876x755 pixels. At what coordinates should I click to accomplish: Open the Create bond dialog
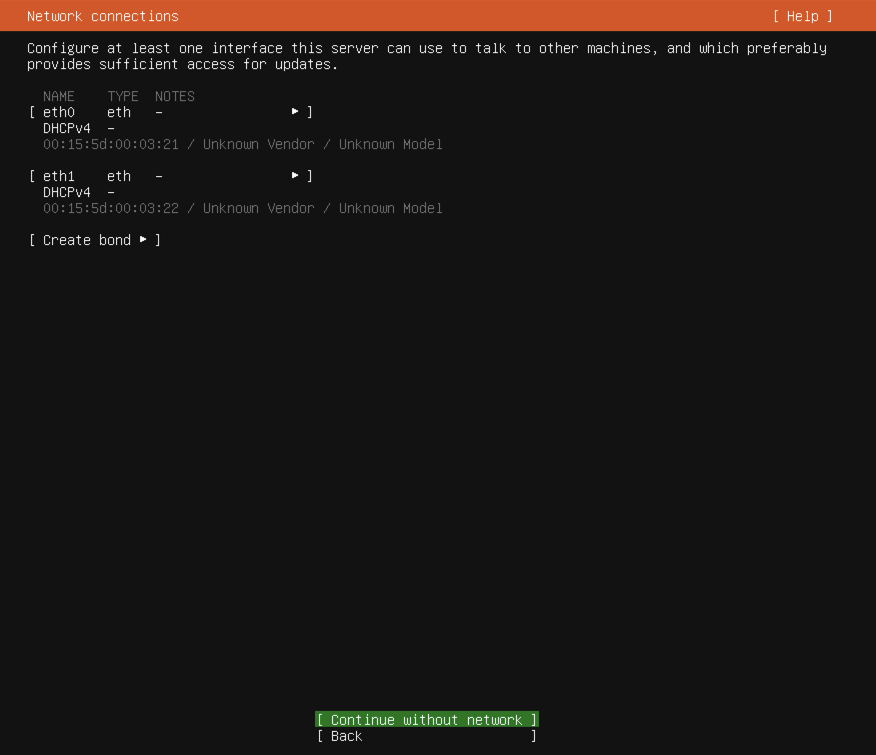(x=95, y=240)
